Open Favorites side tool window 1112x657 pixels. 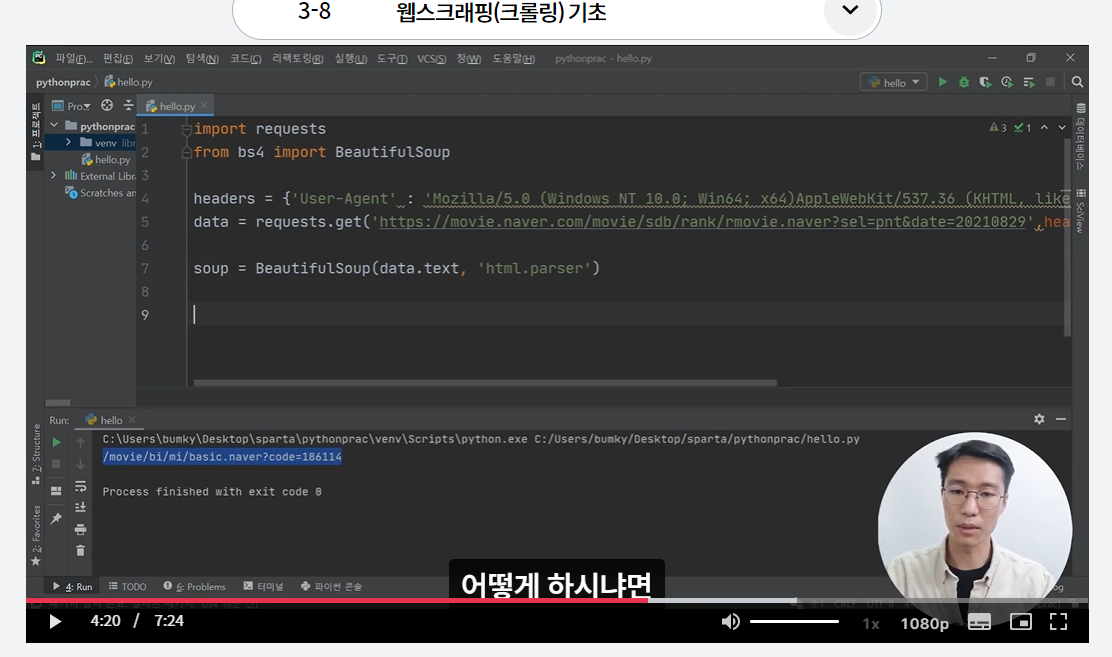[36, 536]
